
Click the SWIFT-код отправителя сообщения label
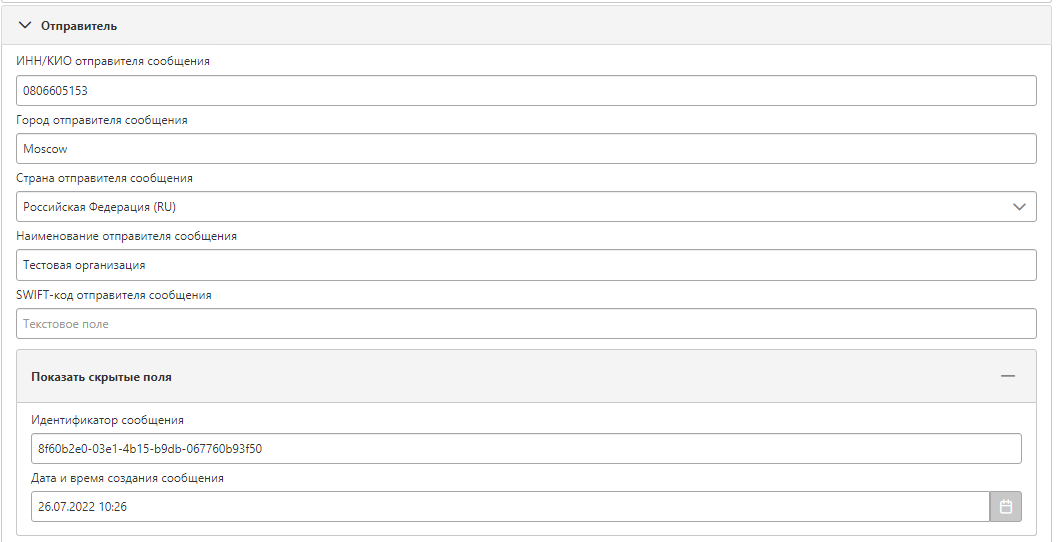(114, 295)
